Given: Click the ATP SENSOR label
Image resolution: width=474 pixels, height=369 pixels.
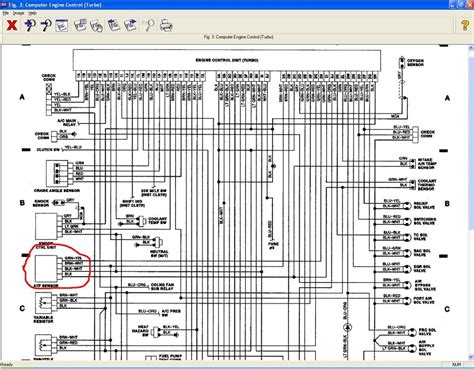Looking at the screenshot, I should point(46,286).
